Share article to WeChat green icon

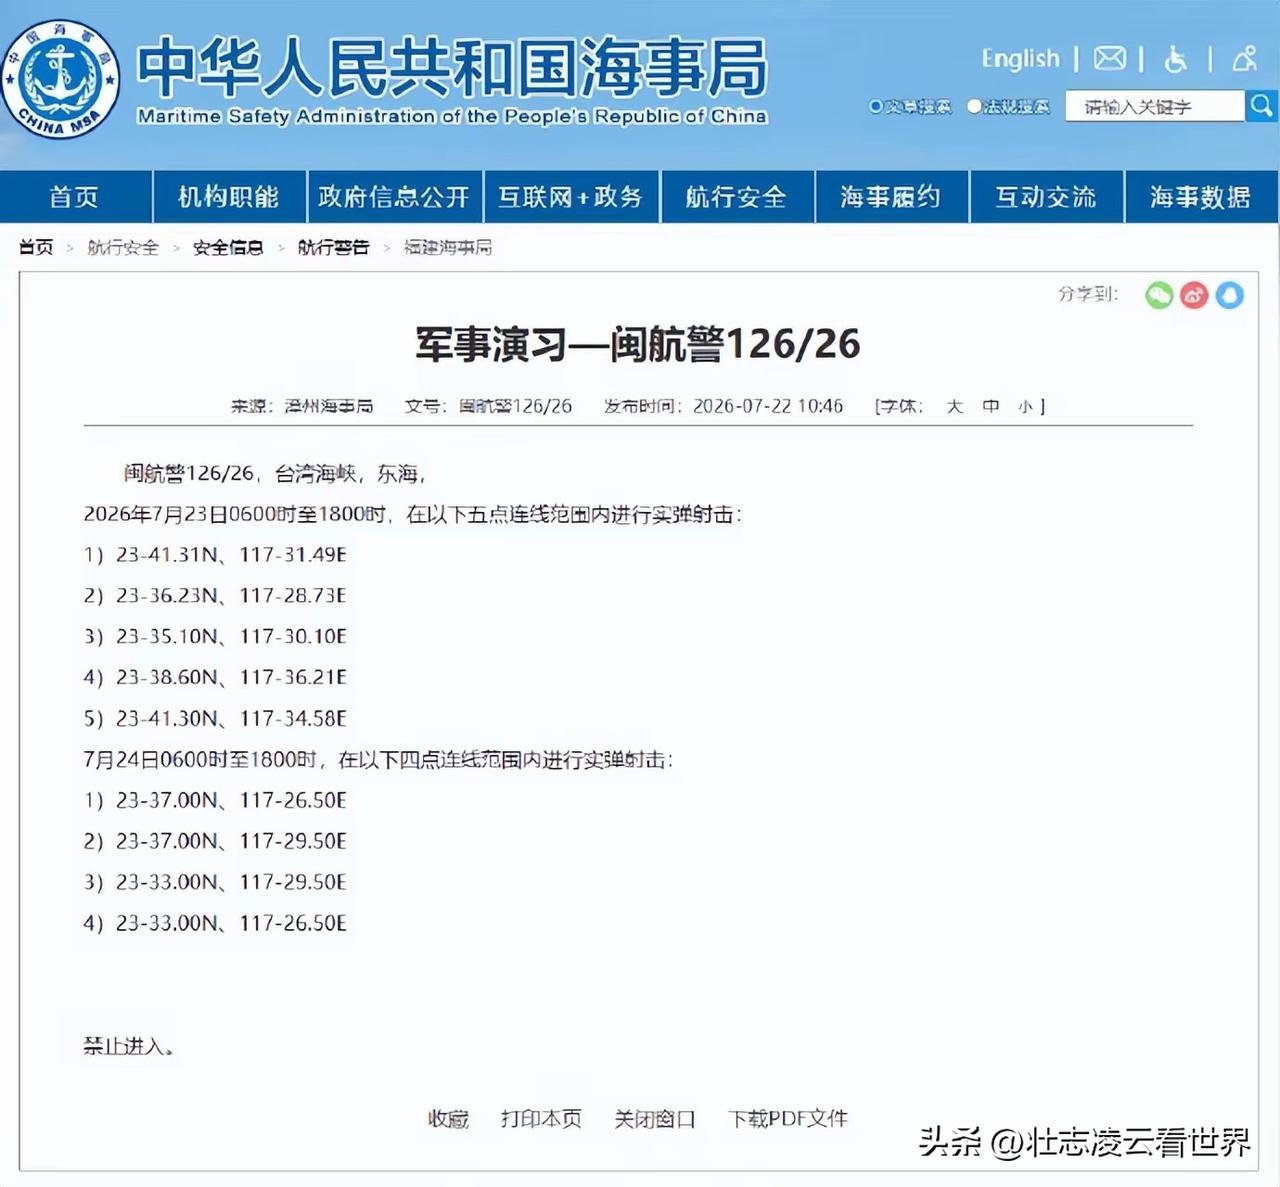1159,295
